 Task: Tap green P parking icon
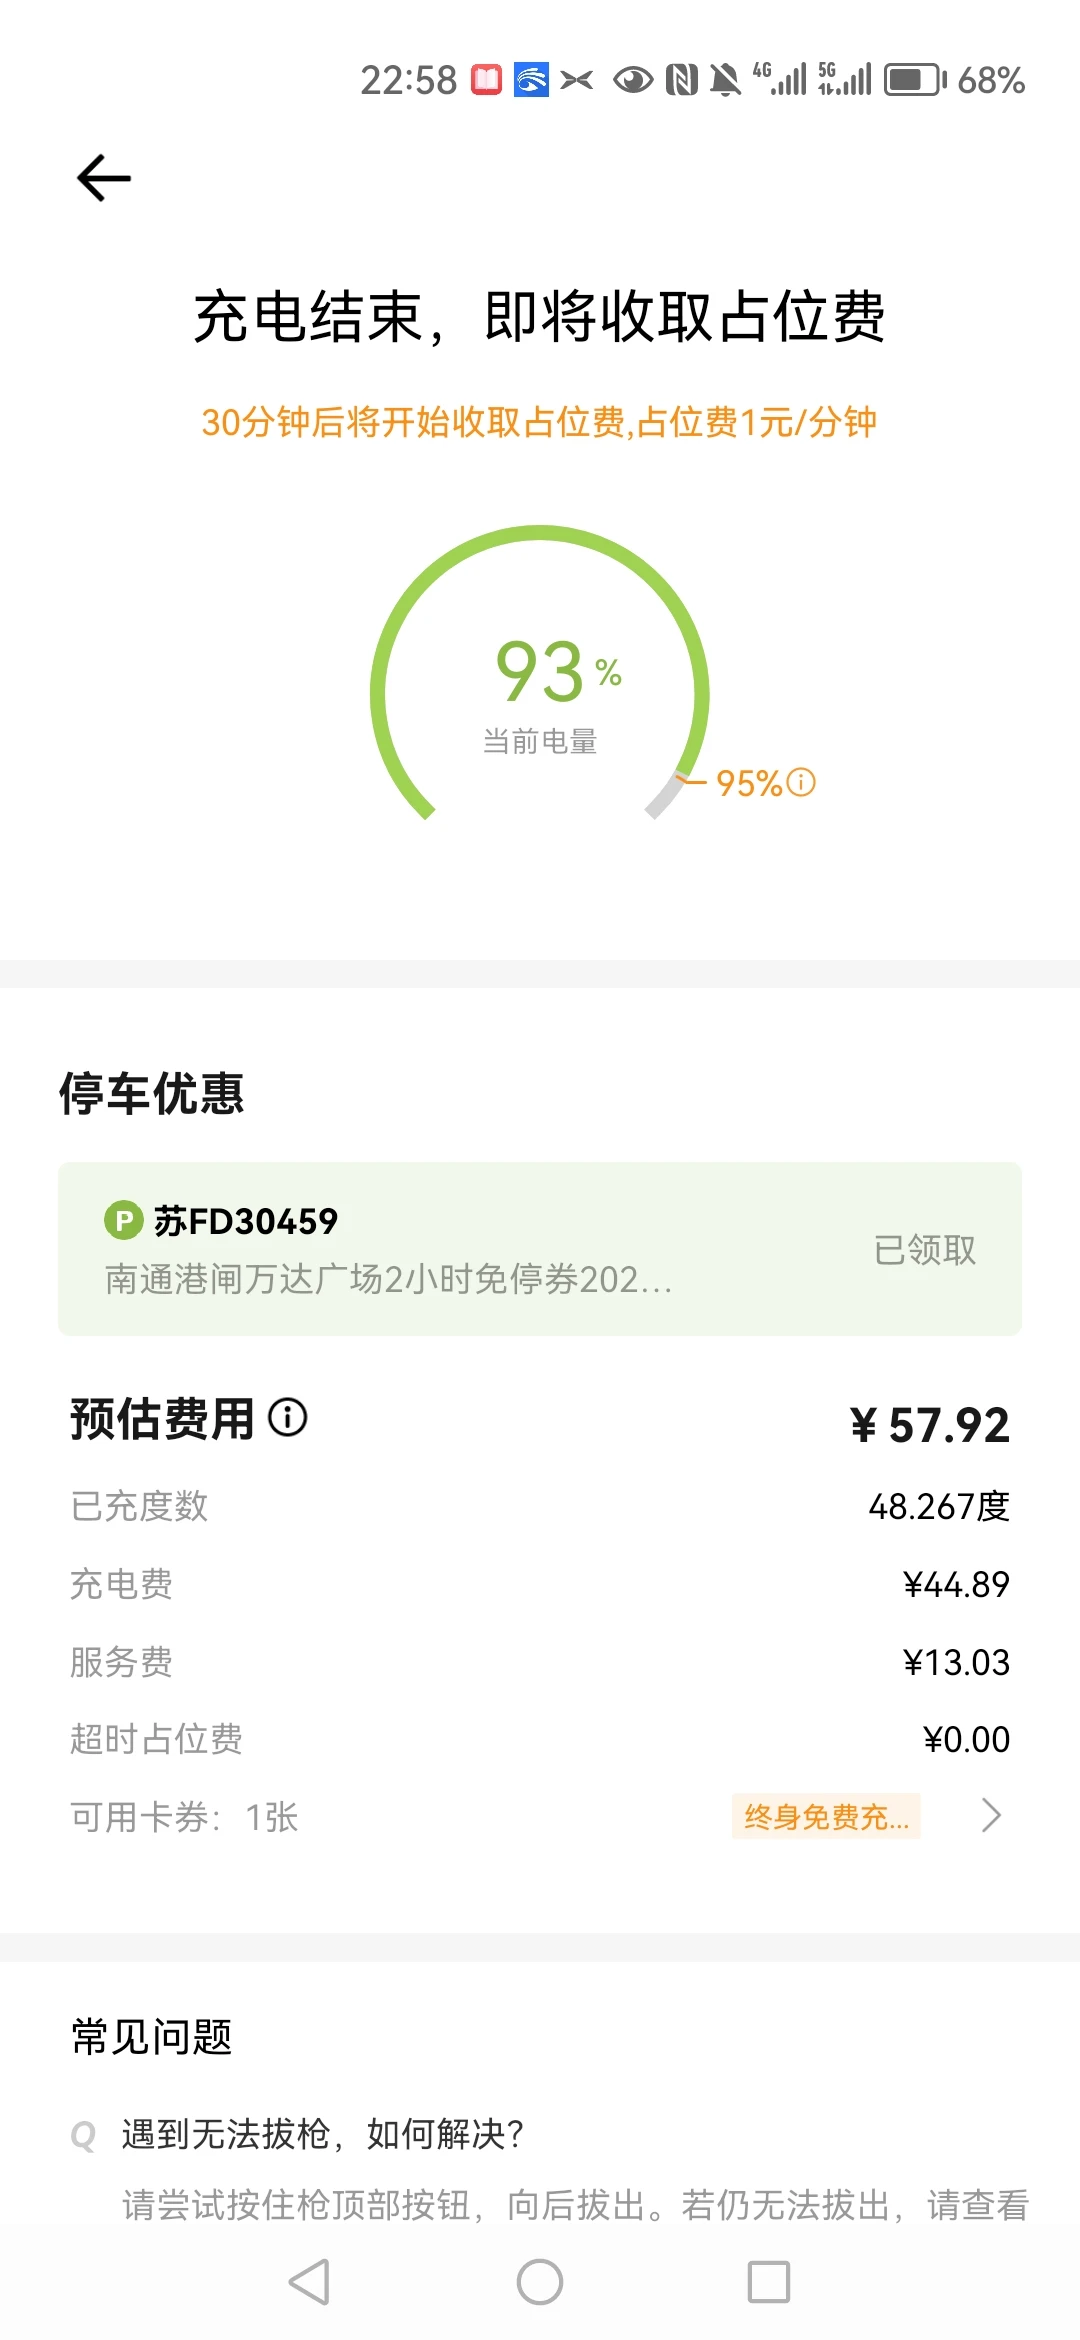click(x=123, y=1220)
